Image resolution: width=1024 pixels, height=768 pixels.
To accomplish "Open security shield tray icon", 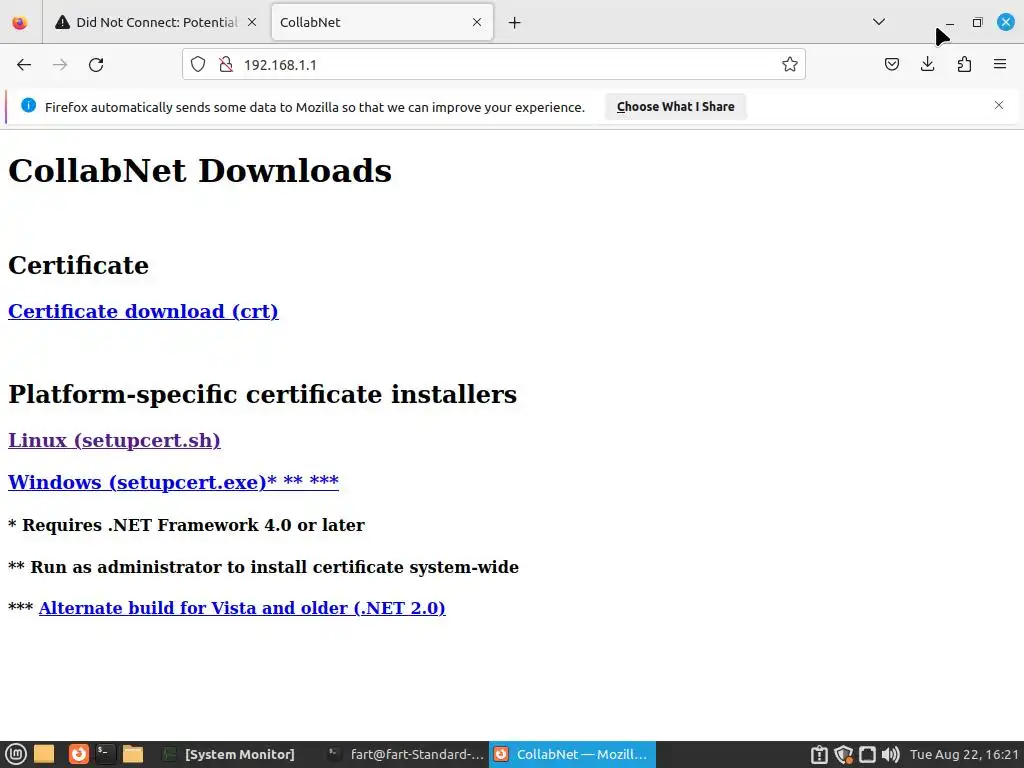I will 843,754.
